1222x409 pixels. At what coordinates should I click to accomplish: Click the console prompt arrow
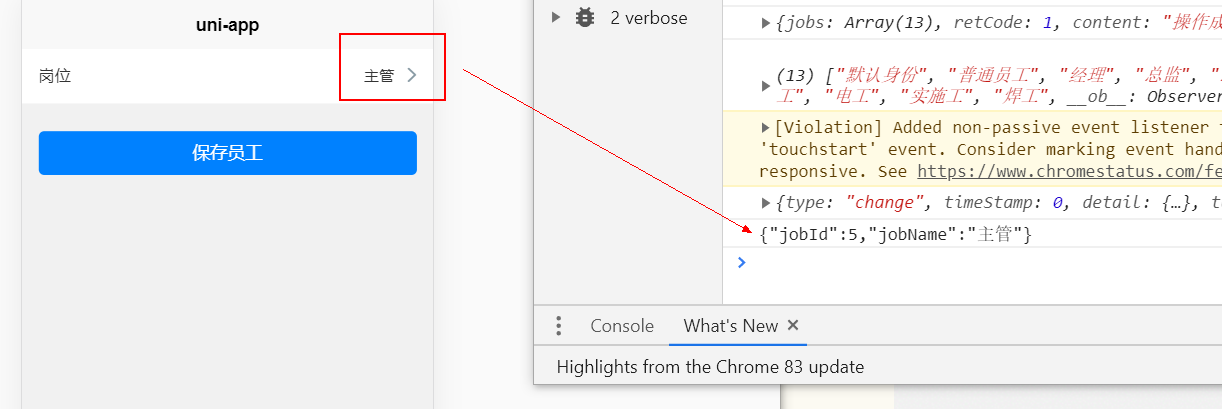click(741, 263)
